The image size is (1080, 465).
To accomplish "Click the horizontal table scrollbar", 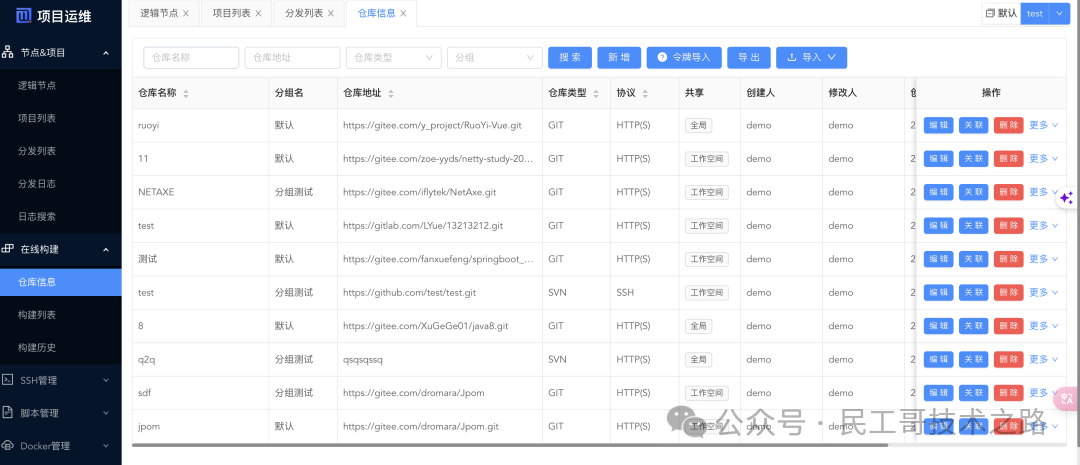I will (510, 445).
